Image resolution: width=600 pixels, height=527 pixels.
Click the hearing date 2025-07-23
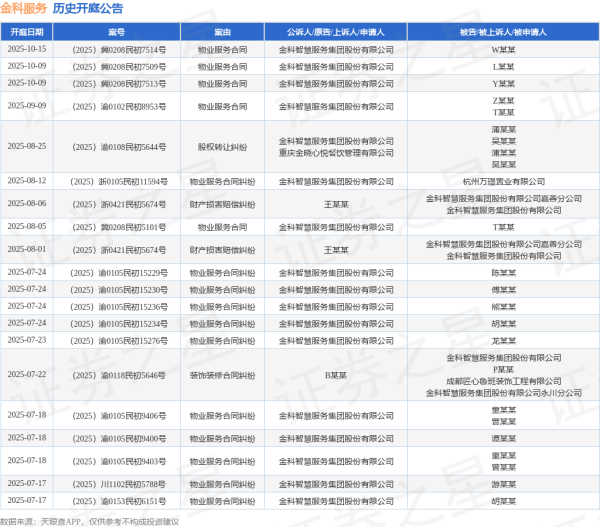[27, 340]
